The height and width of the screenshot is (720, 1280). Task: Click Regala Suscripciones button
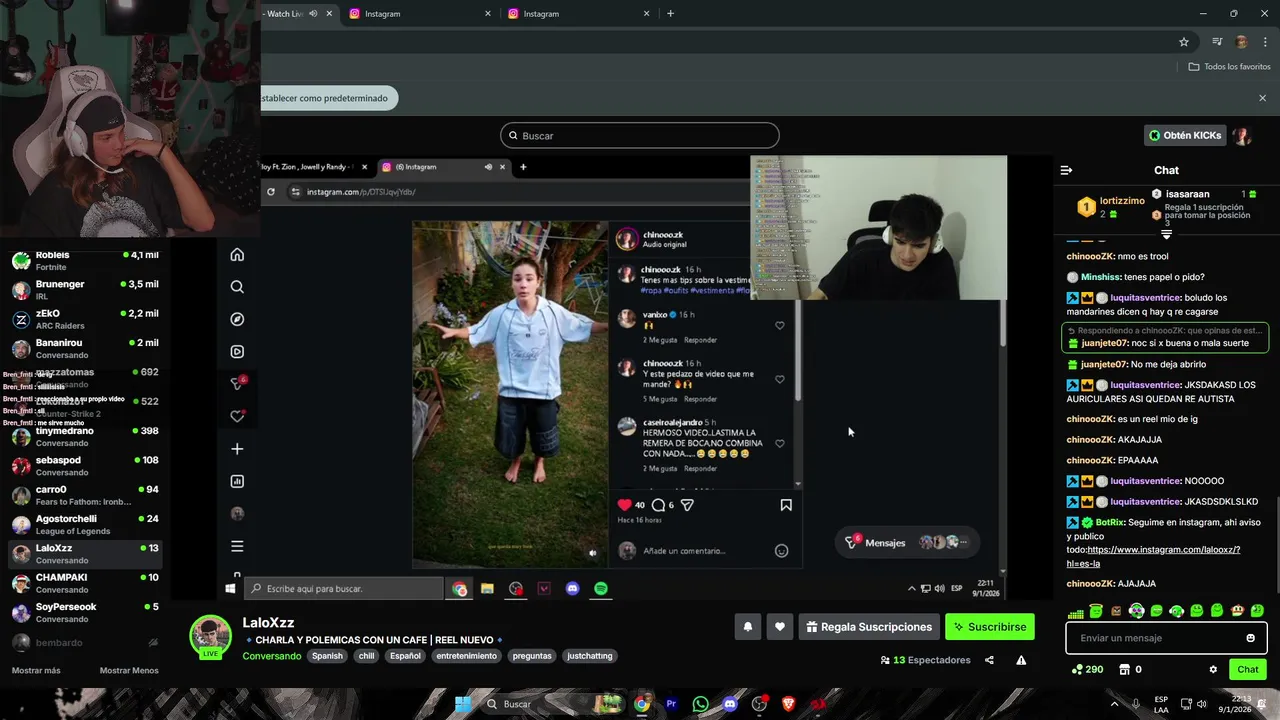pyautogui.click(x=869, y=627)
